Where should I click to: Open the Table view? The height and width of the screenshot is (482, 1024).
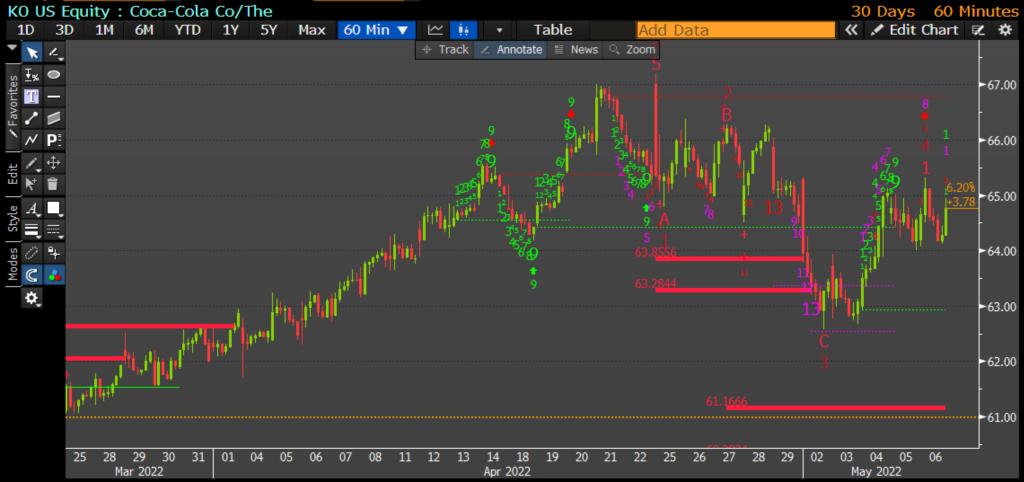click(x=553, y=30)
